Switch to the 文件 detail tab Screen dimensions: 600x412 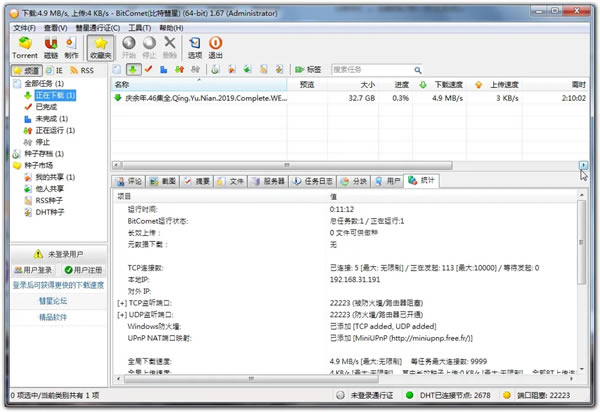pyautogui.click(x=230, y=181)
